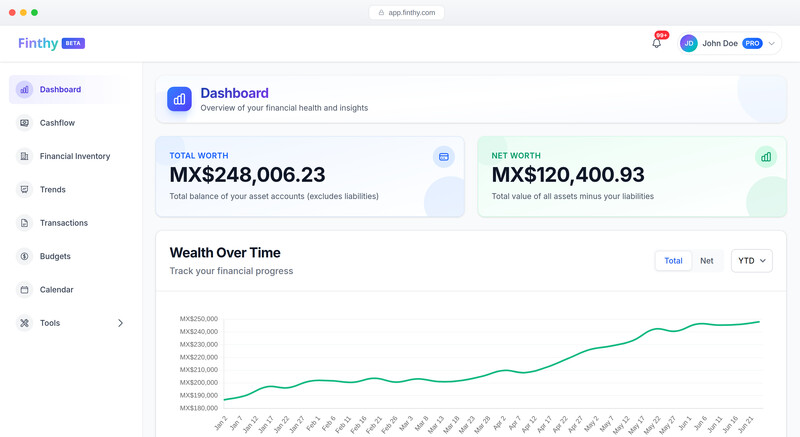
Task: Click the NET WORTH label
Action: pos(516,156)
